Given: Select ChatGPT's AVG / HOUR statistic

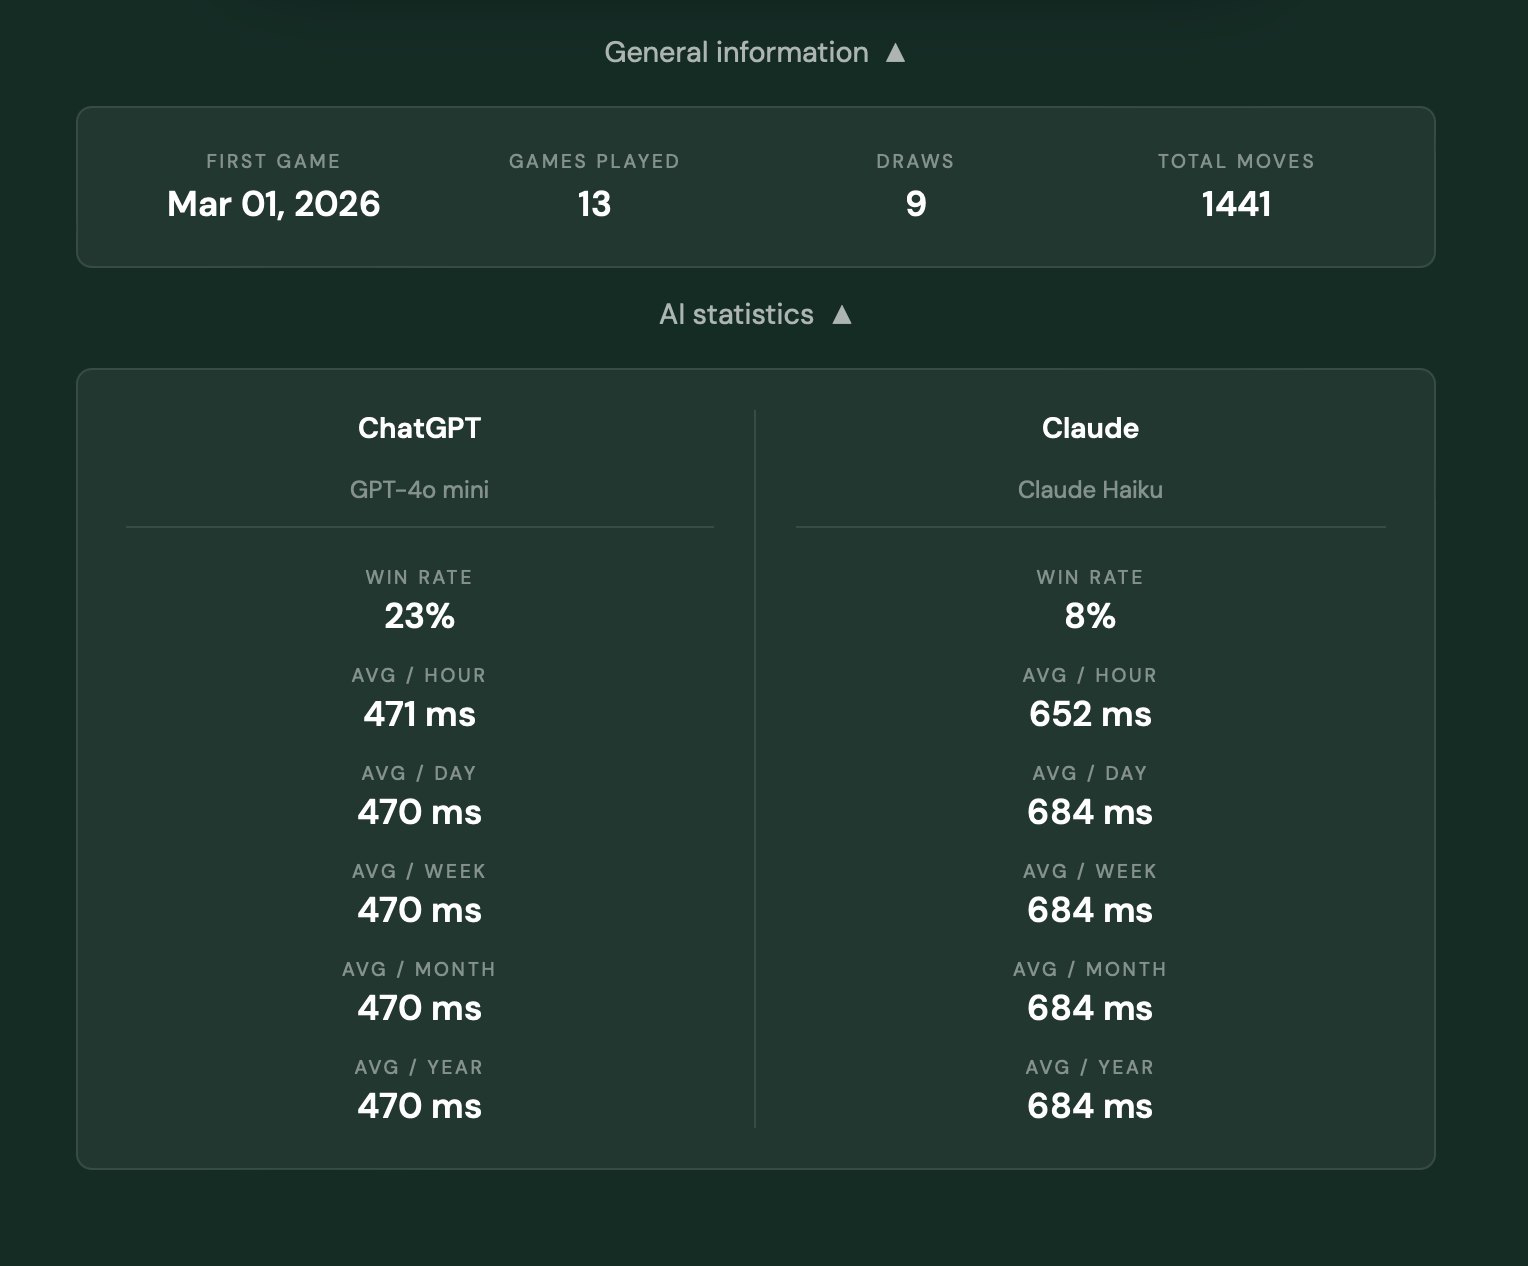Looking at the screenshot, I should click(x=419, y=714).
